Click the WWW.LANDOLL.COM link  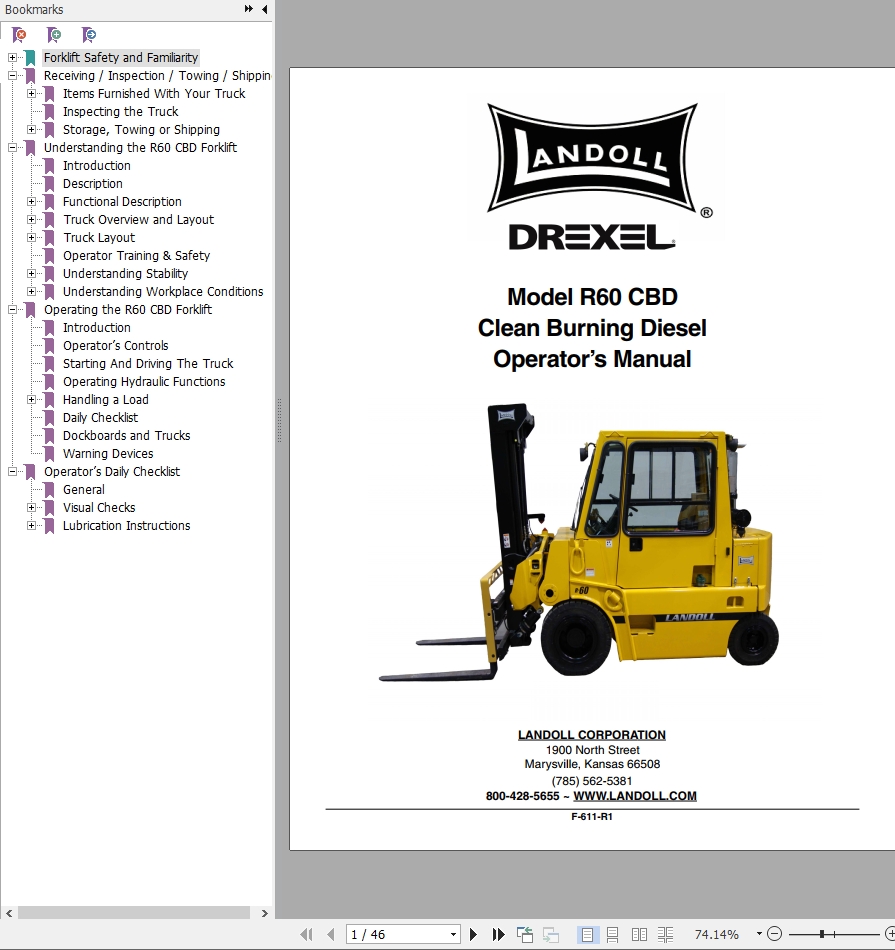coord(634,796)
